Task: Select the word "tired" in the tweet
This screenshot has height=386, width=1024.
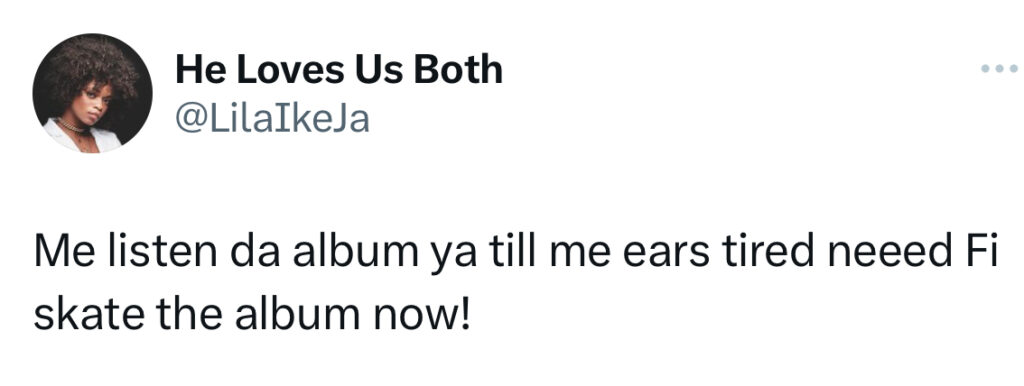Action: coord(768,253)
